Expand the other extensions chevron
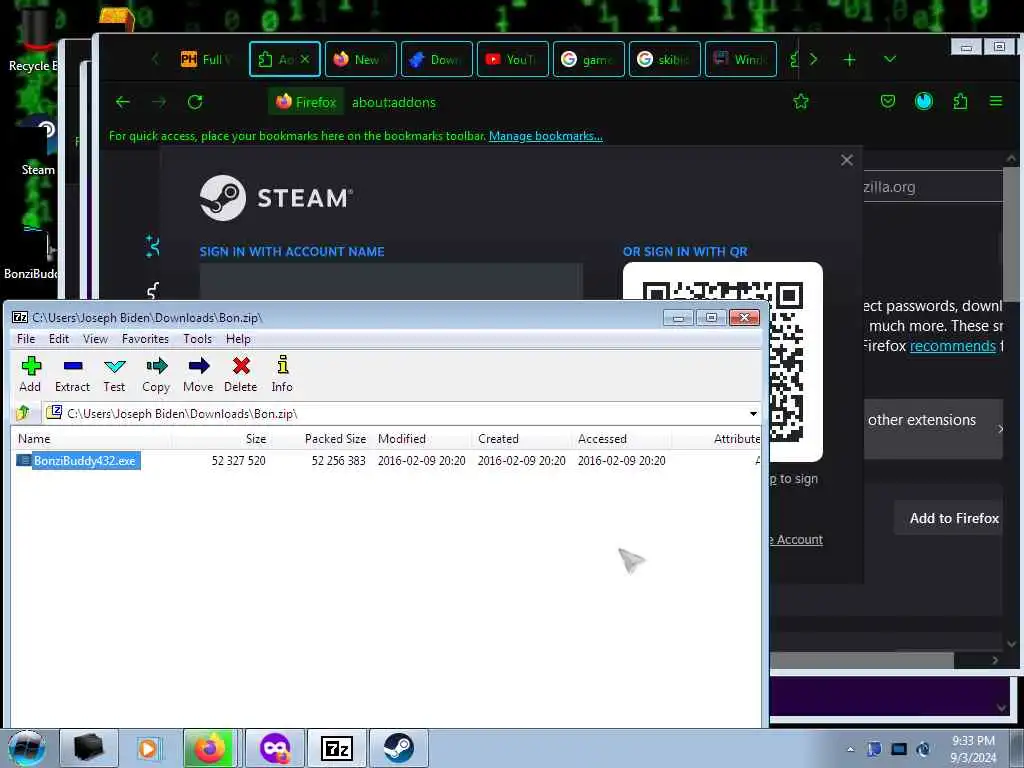The image size is (1024, 768). coord(999,429)
